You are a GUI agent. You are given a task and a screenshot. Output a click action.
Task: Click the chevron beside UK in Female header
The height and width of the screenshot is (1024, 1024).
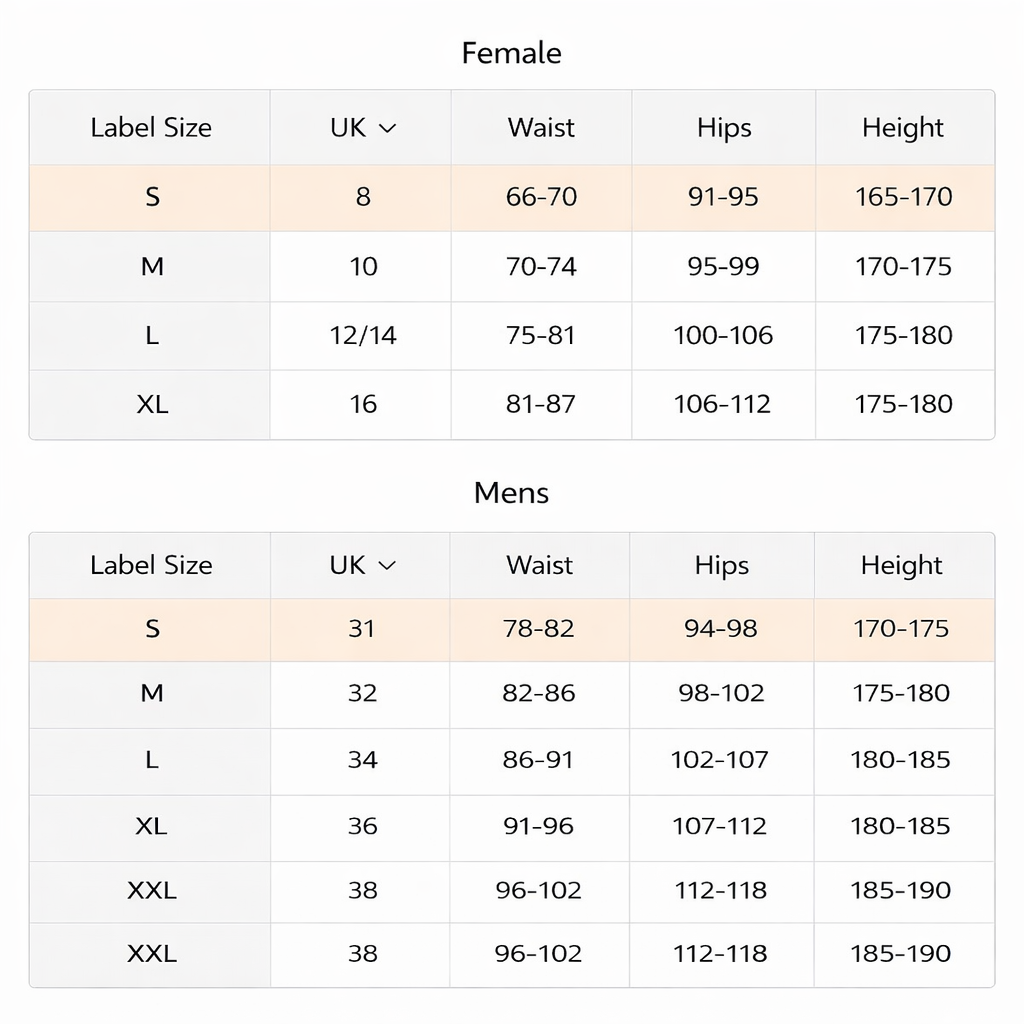tap(387, 129)
